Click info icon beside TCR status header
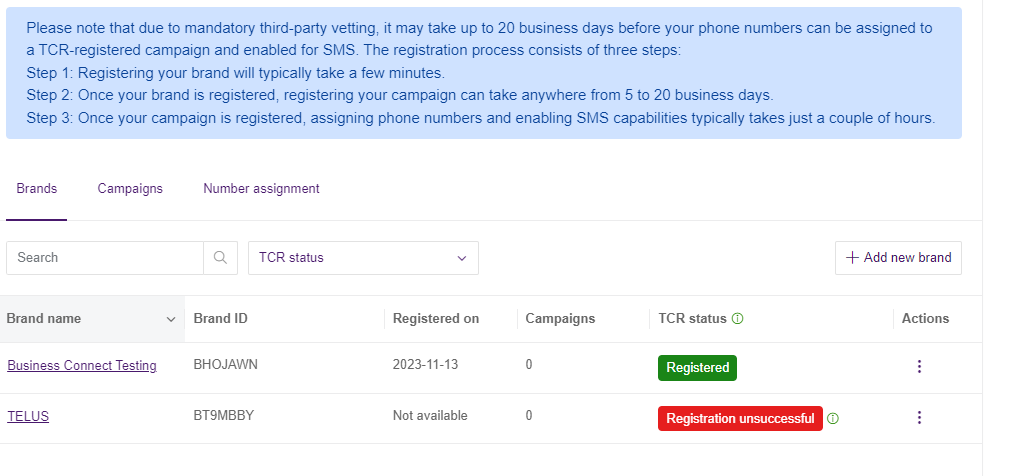 (738, 319)
